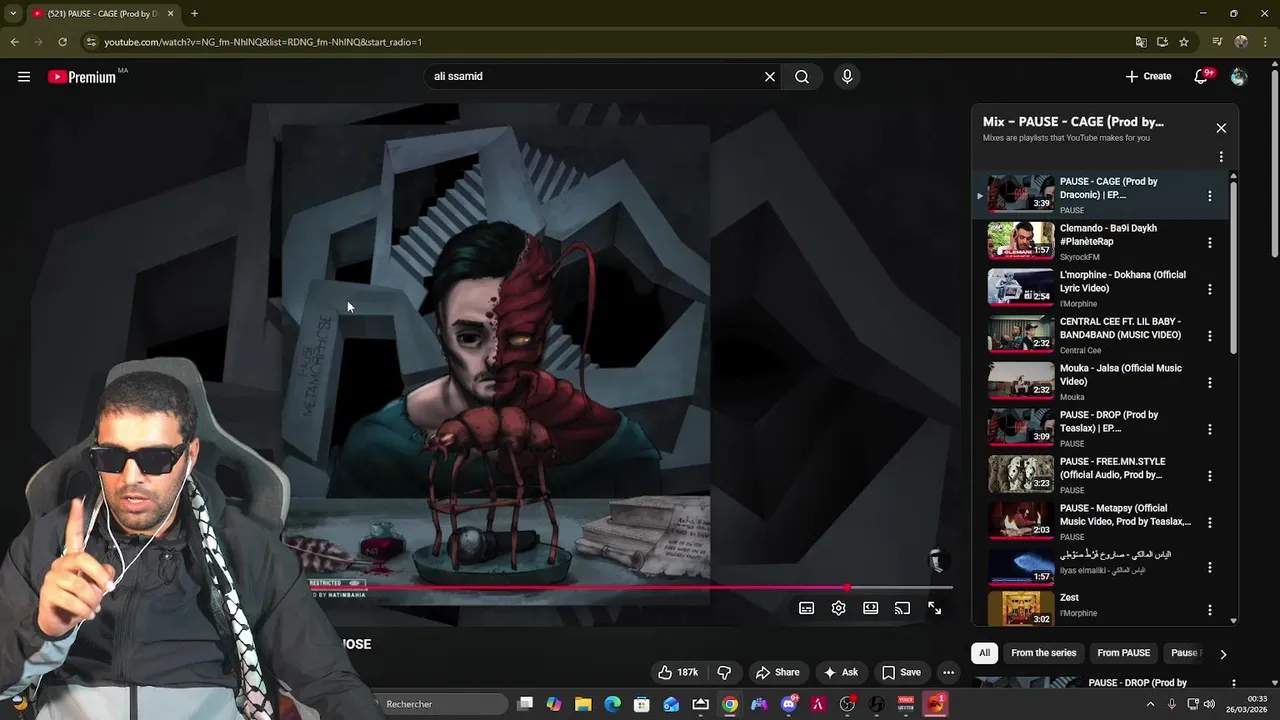This screenshot has height=720, width=1280.
Task: Clear the search text with the X
Action: coord(770,77)
